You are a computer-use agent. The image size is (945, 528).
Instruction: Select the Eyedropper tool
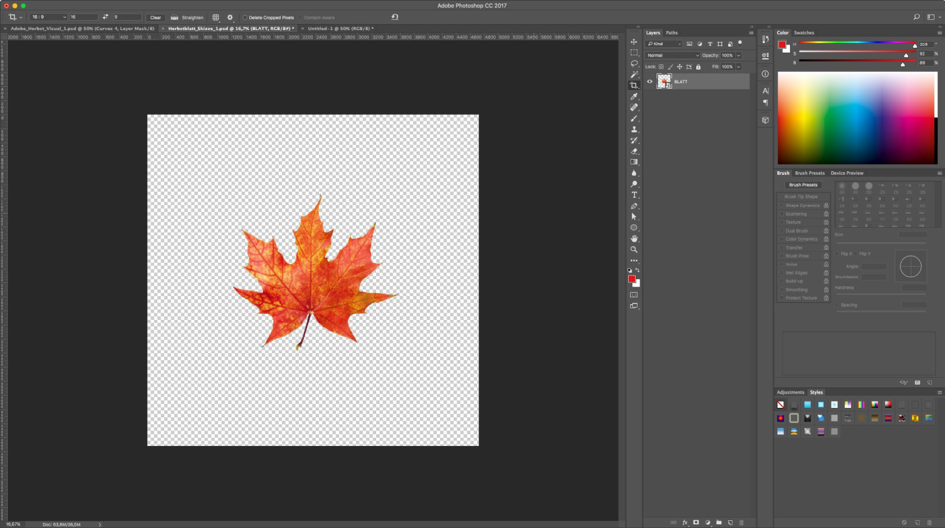(634, 97)
